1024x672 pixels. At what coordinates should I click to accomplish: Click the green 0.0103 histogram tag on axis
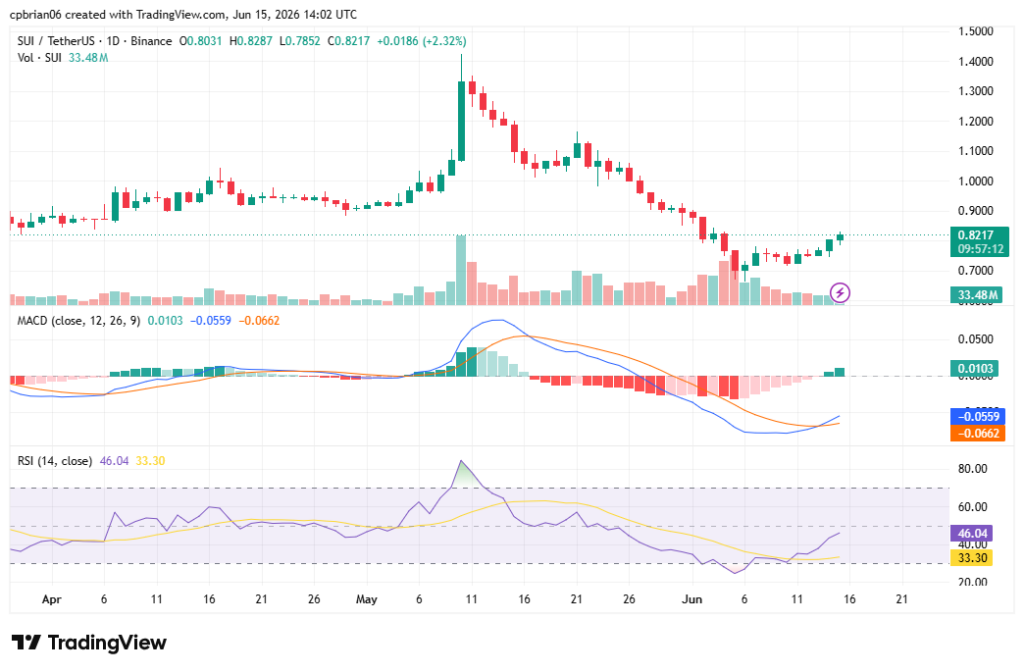[975, 368]
